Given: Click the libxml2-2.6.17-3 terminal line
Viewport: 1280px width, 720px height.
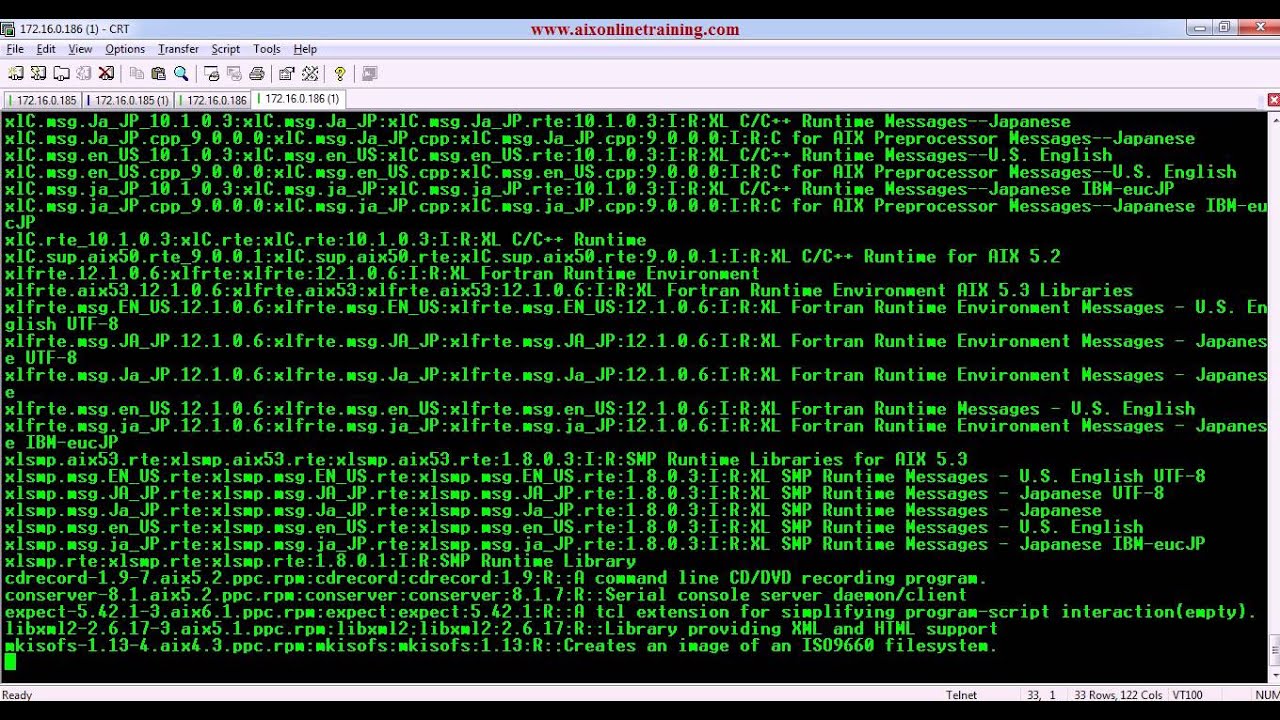Looking at the screenshot, I should point(500,629).
